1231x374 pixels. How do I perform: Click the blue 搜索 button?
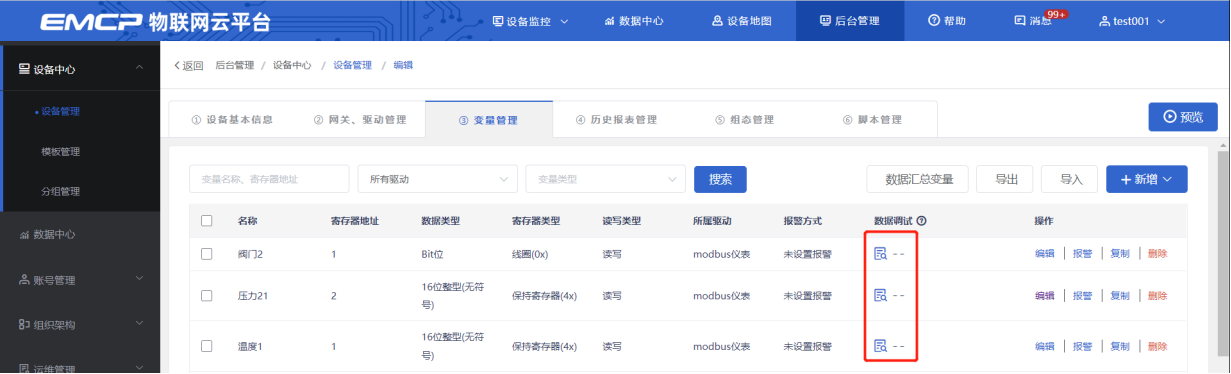[720, 179]
